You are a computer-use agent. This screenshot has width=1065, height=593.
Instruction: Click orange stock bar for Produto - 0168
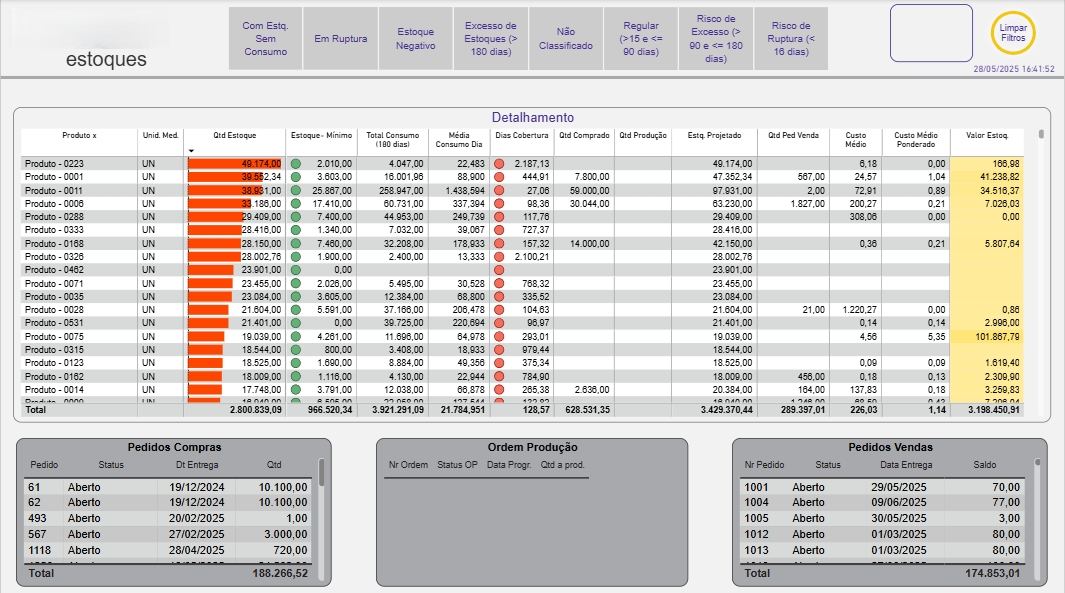coord(214,243)
